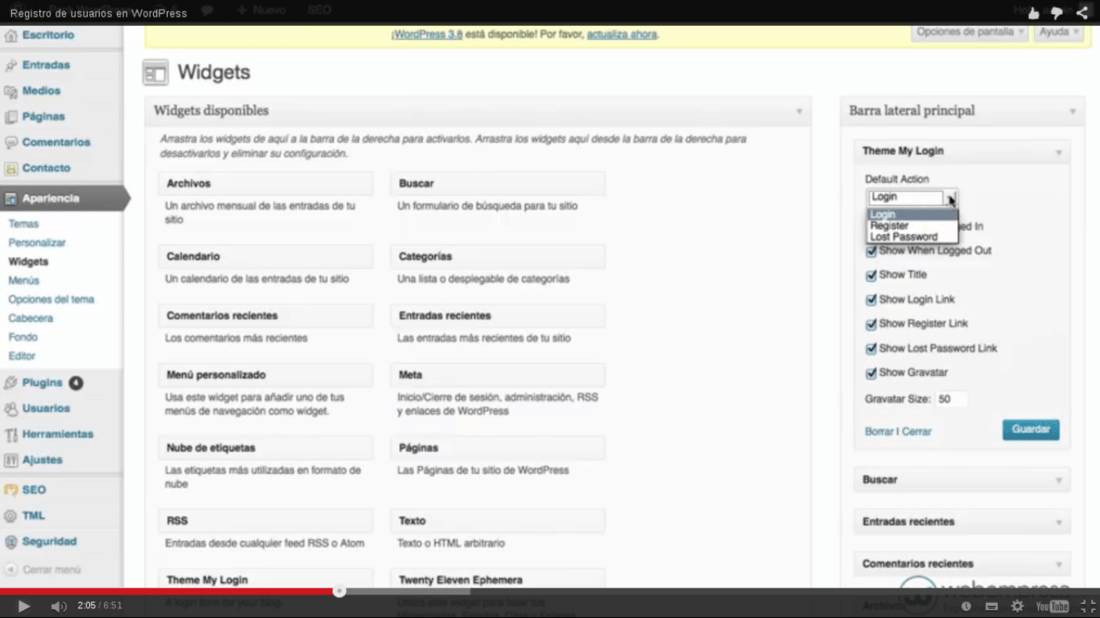The width and height of the screenshot is (1100, 618).
Task: Open Personalizar submenu item
Action: click(x=36, y=243)
